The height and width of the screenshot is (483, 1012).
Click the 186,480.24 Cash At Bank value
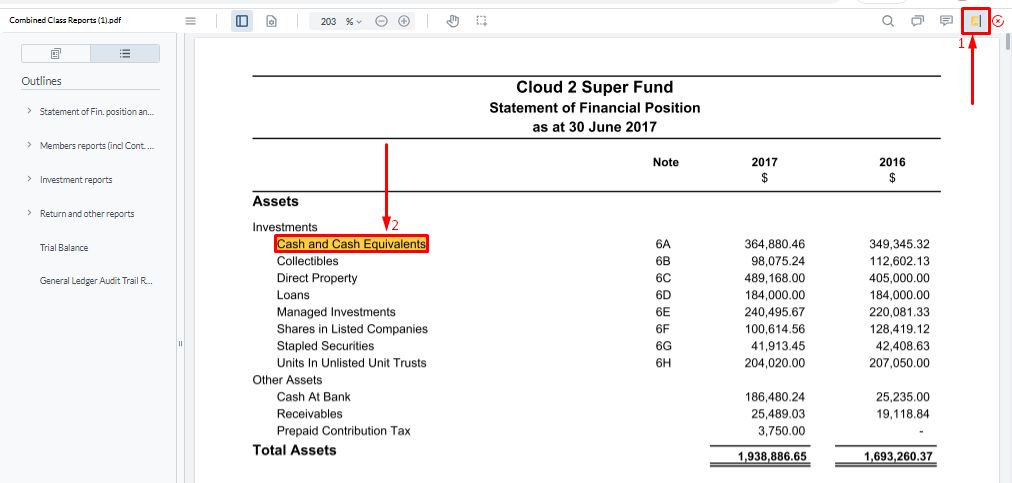774,396
